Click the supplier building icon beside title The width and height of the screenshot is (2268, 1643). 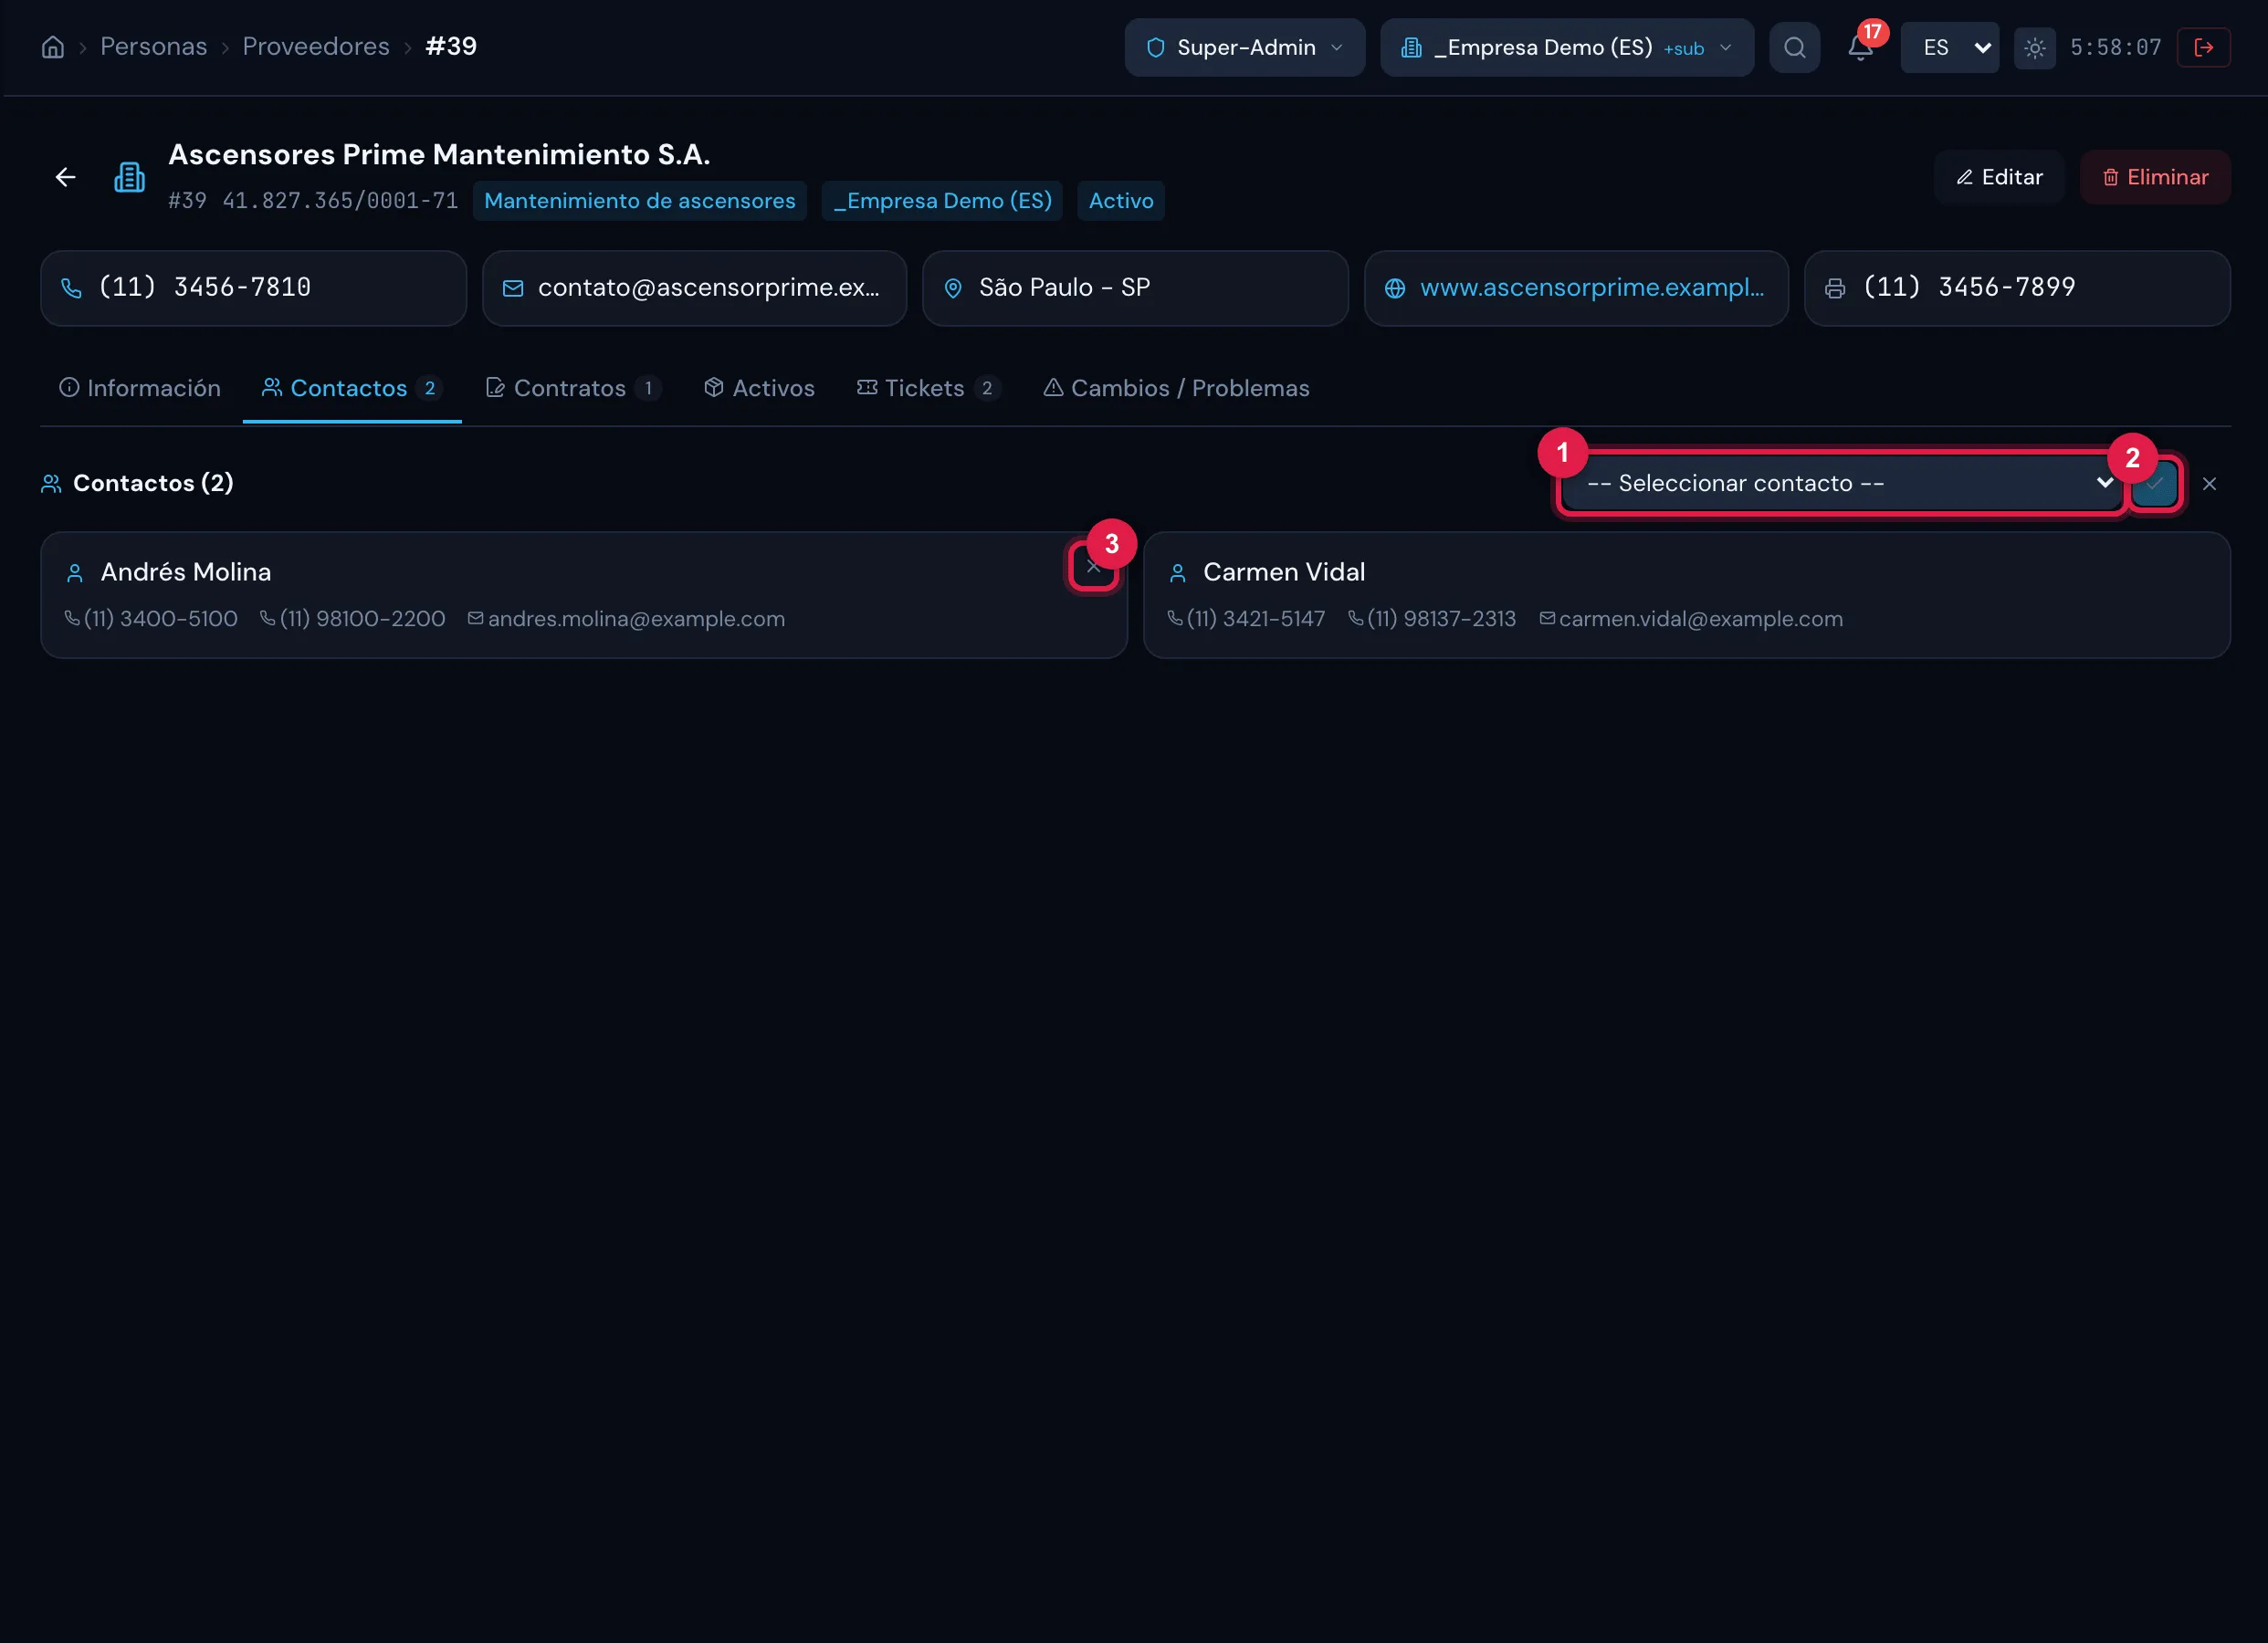point(129,177)
